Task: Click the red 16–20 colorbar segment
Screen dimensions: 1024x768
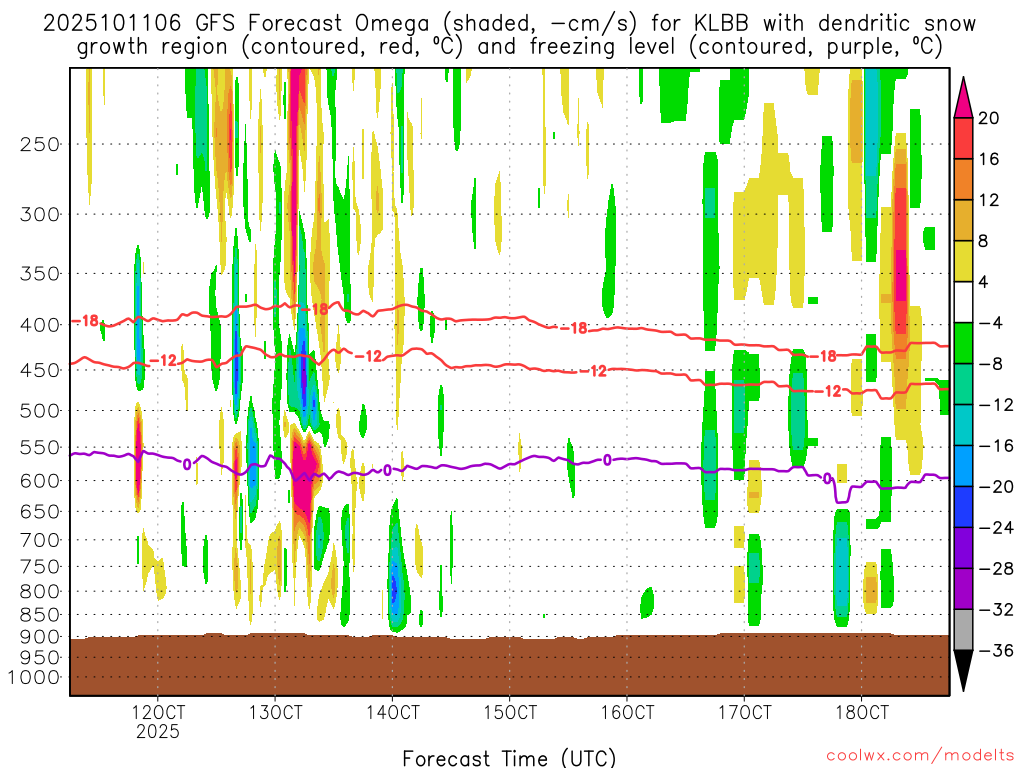Action: tap(963, 138)
